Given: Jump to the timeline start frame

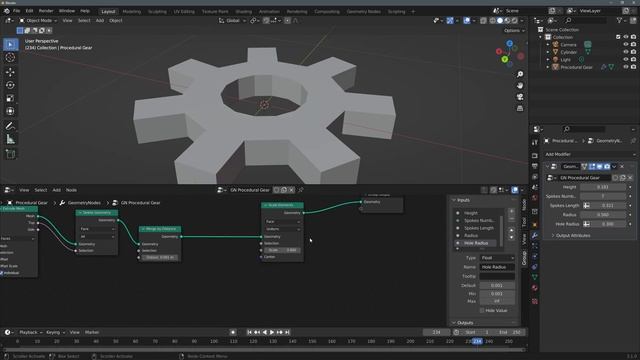Looking at the screenshot, I should (x=249, y=332).
